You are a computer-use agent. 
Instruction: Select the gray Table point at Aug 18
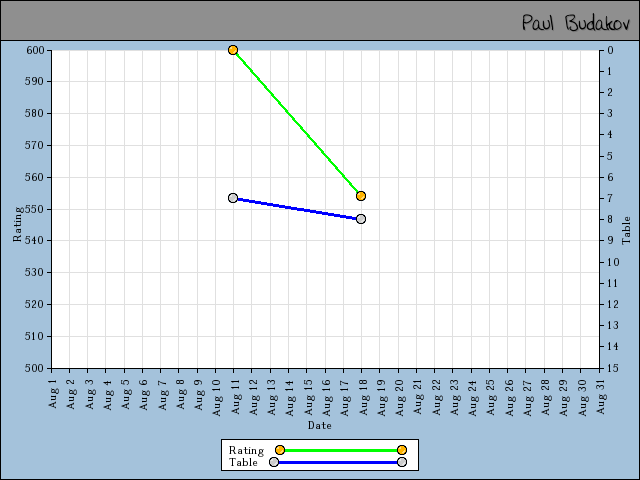(x=361, y=219)
